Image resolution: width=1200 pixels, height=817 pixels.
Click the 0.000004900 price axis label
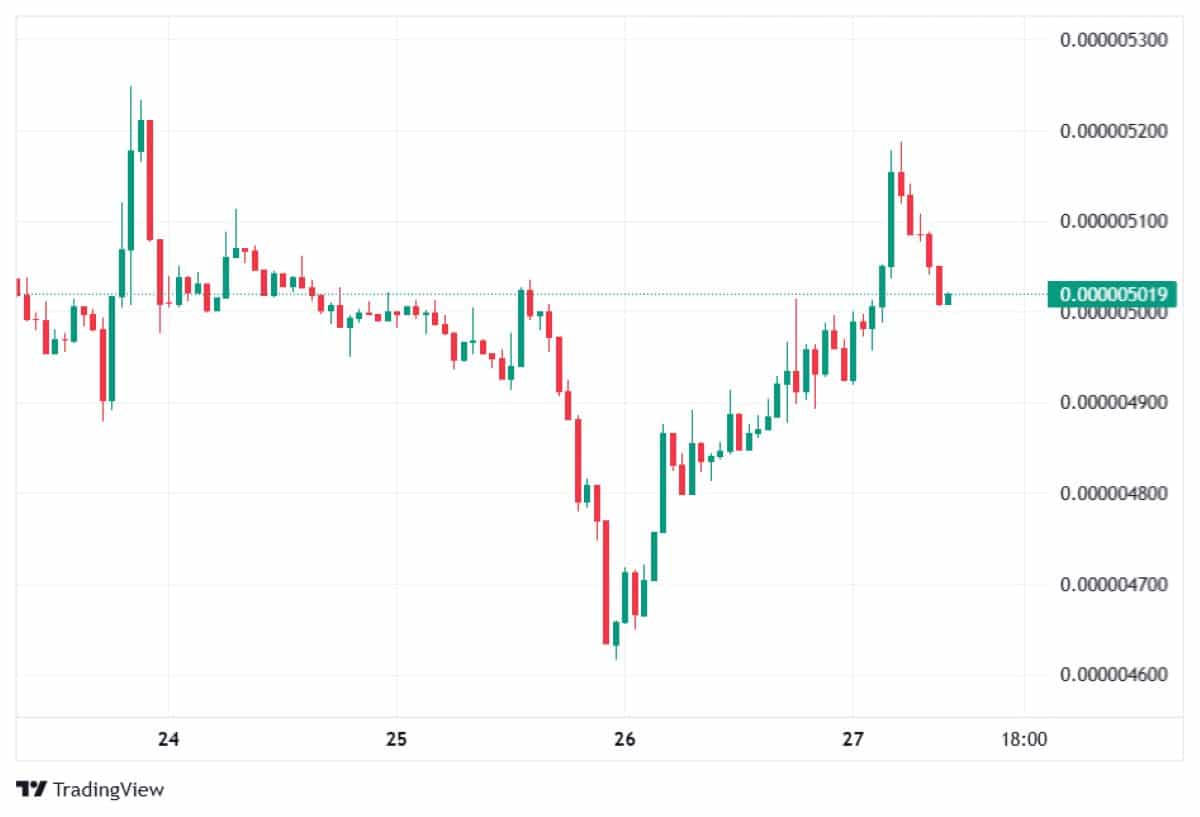point(1113,402)
